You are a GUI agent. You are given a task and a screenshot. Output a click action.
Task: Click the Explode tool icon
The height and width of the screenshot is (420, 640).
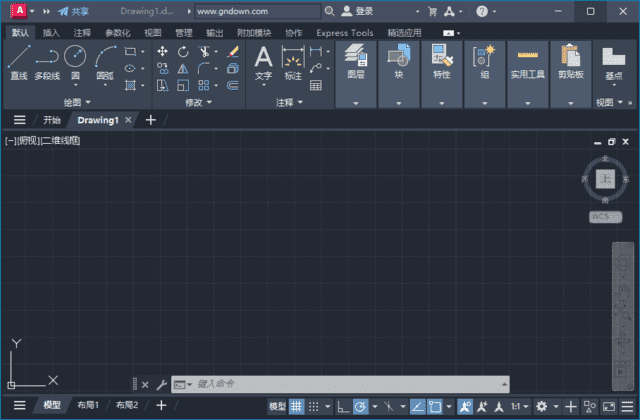(233, 68)
